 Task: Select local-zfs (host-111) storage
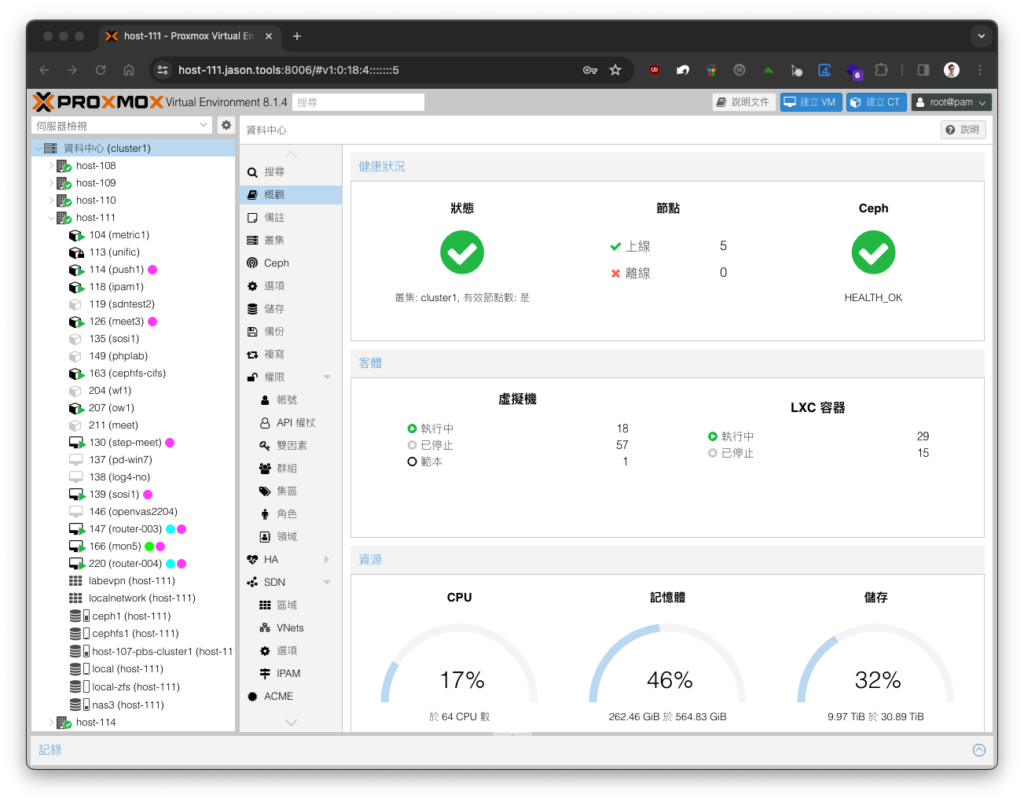[133, 687]
